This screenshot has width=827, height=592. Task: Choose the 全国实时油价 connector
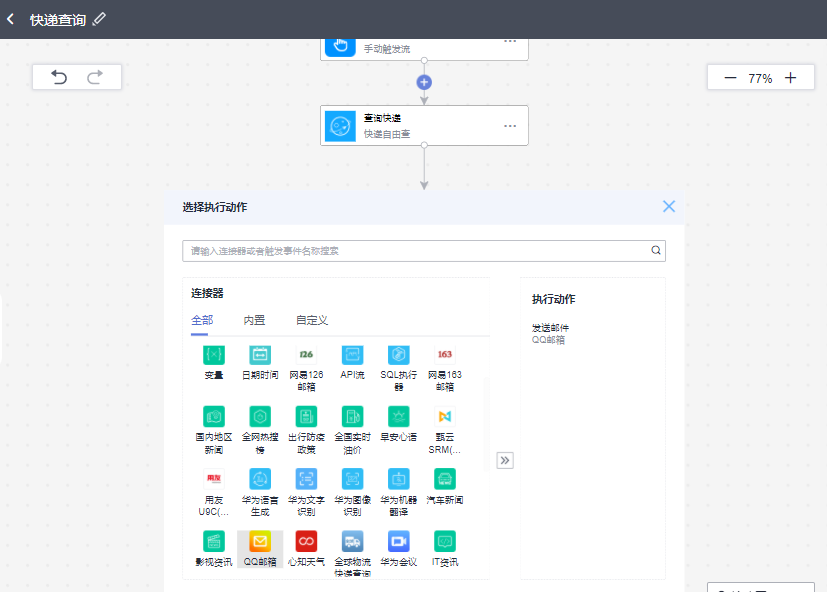coord(352,431)
